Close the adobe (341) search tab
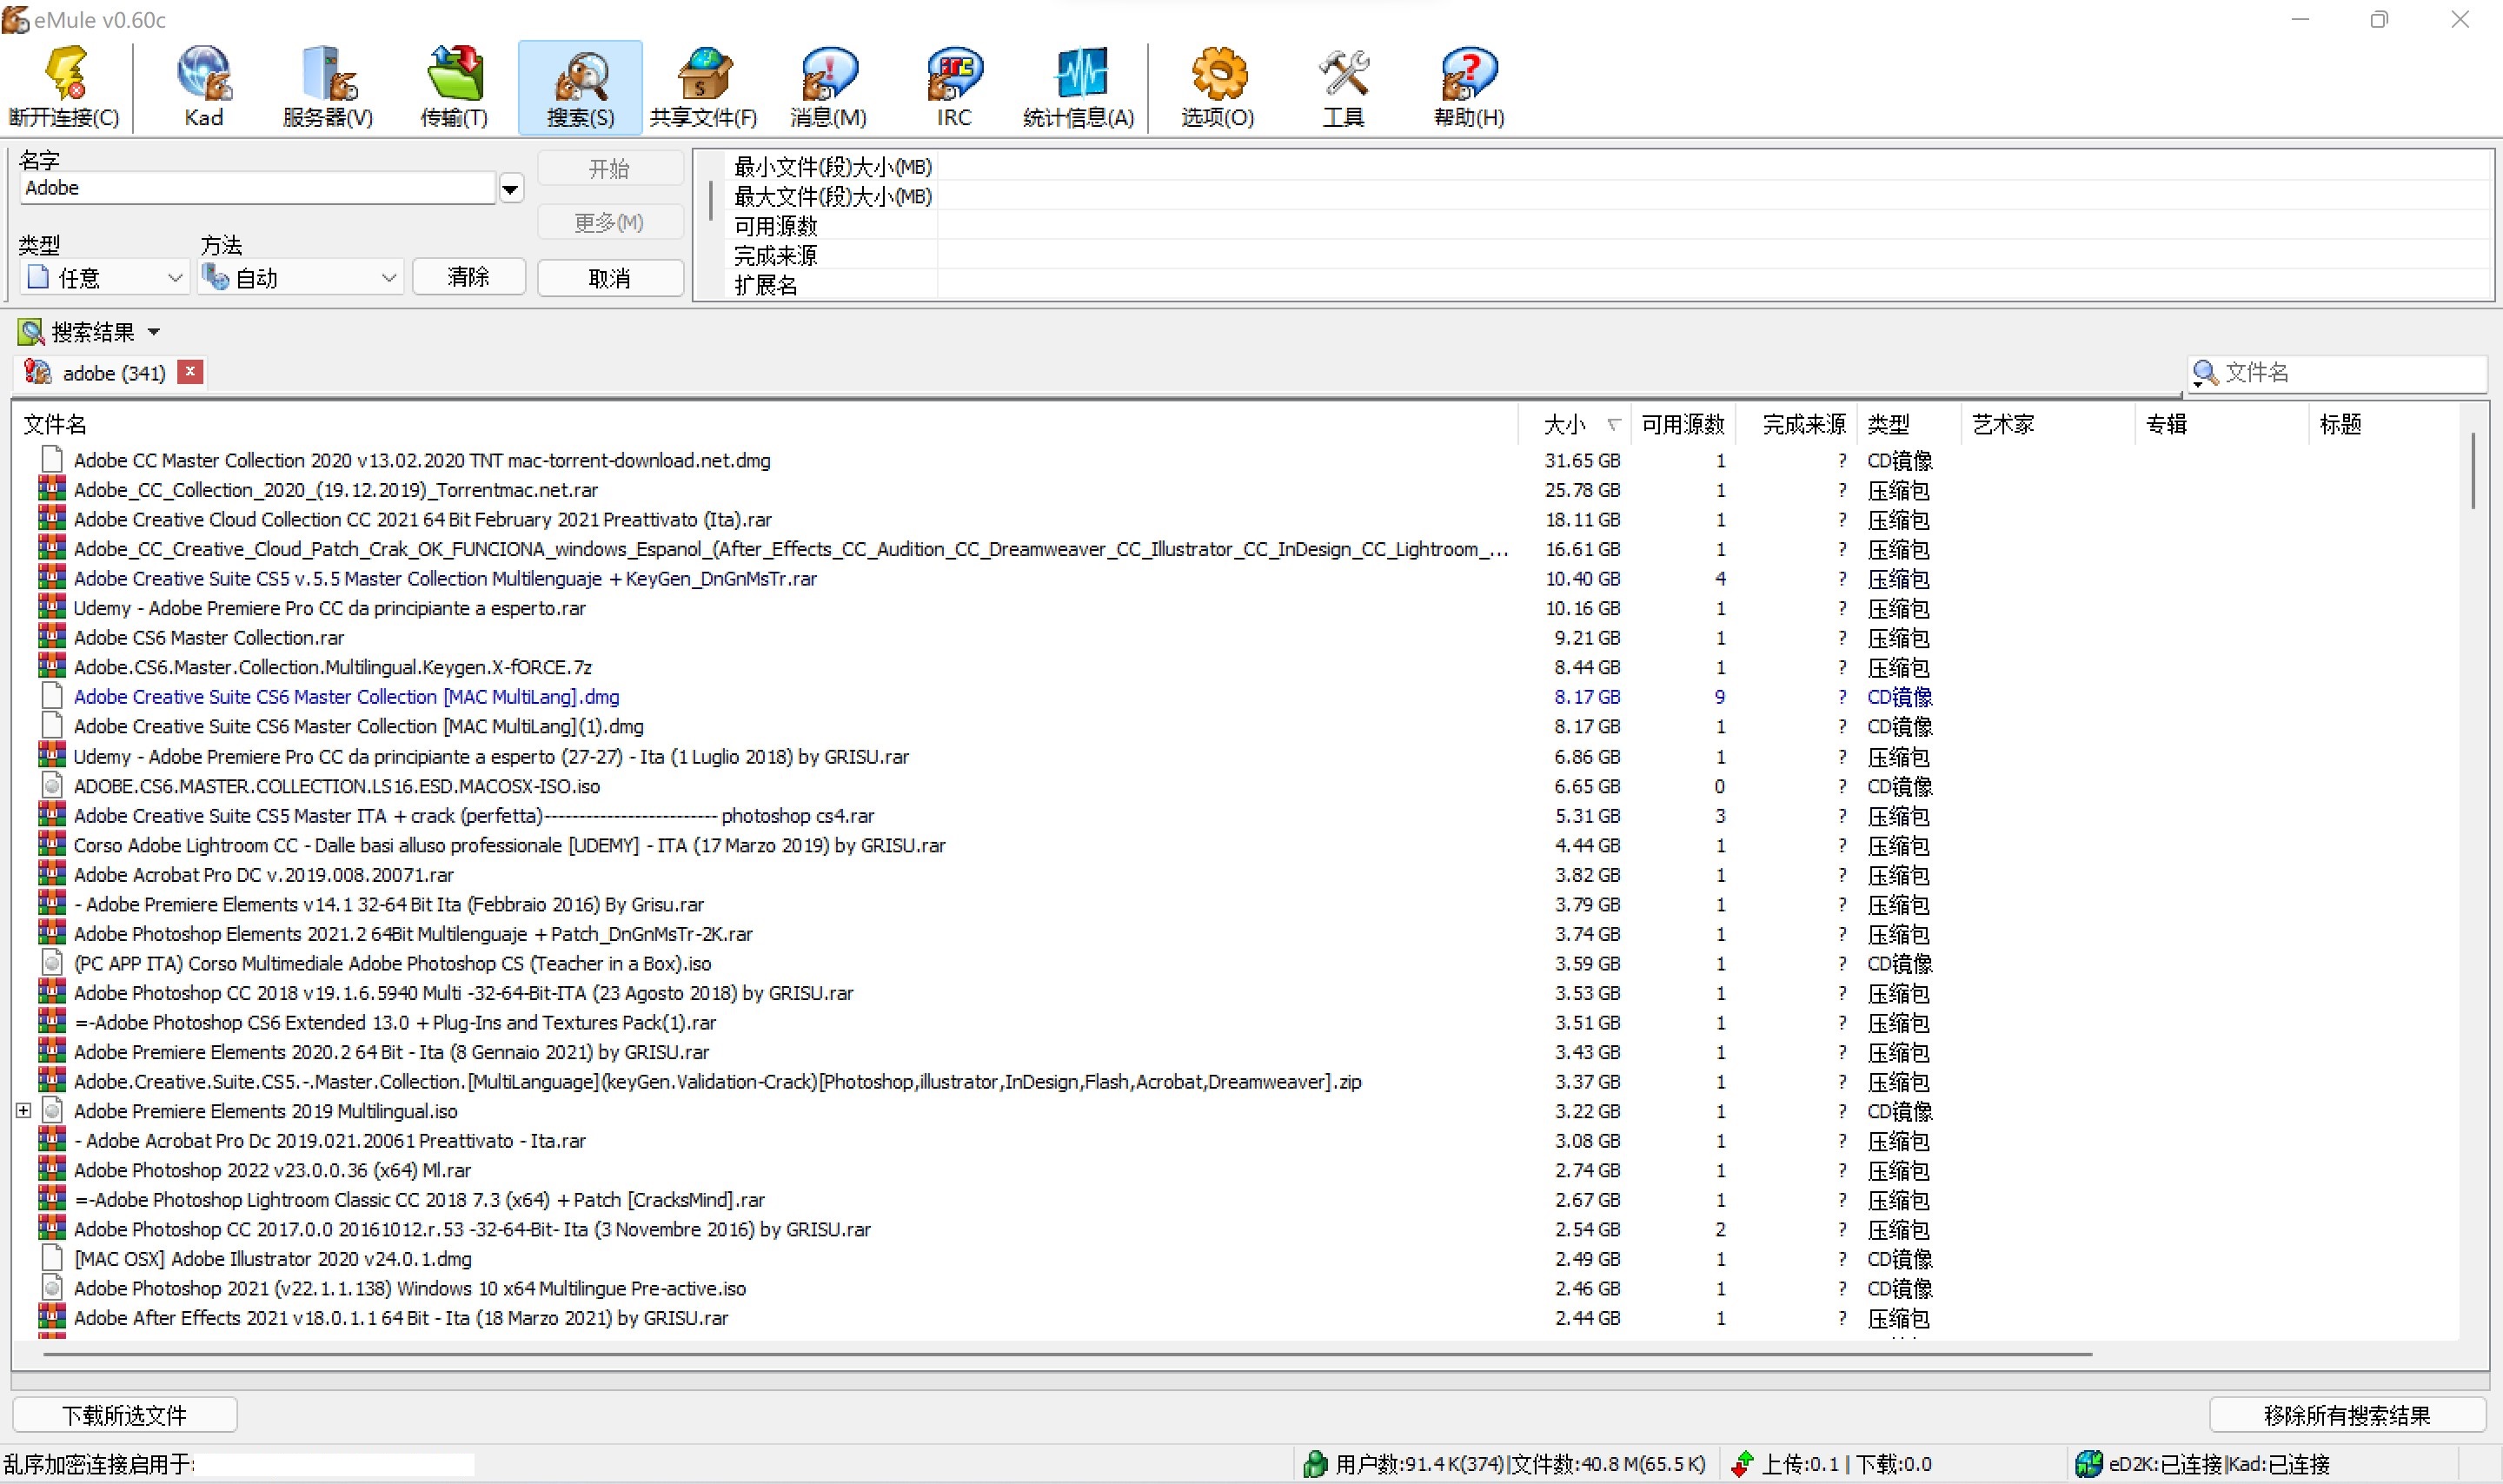This screenshot has width=2503, height=1484. 190,372
